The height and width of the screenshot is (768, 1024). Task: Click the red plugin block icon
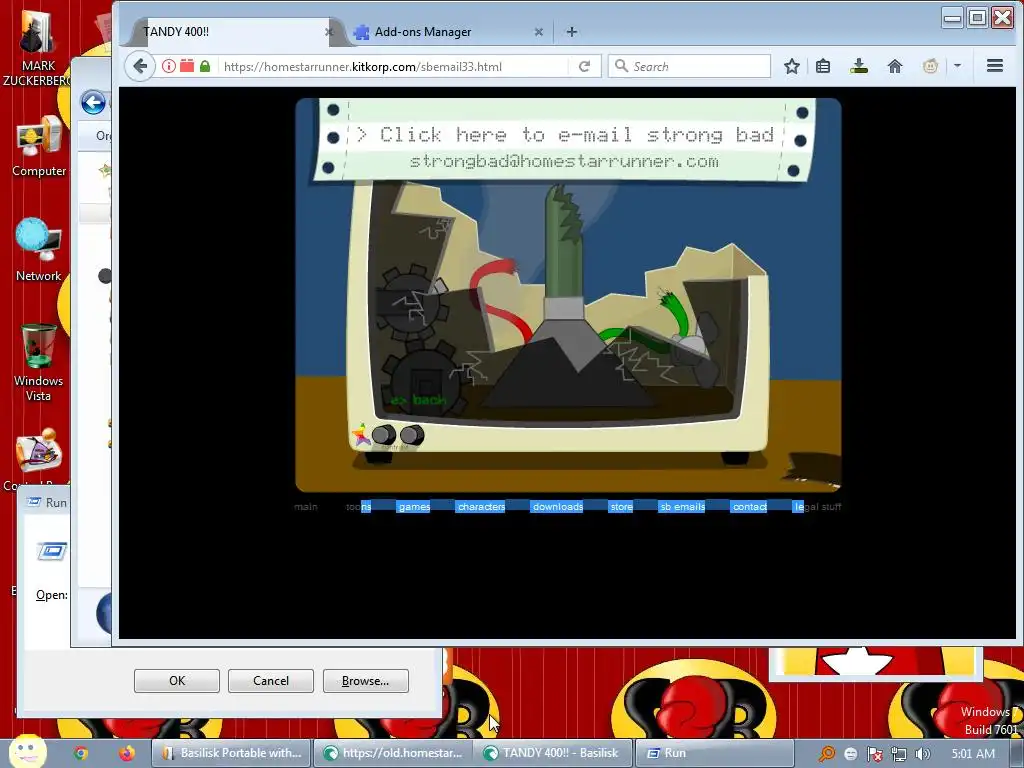tap(187, 66)
